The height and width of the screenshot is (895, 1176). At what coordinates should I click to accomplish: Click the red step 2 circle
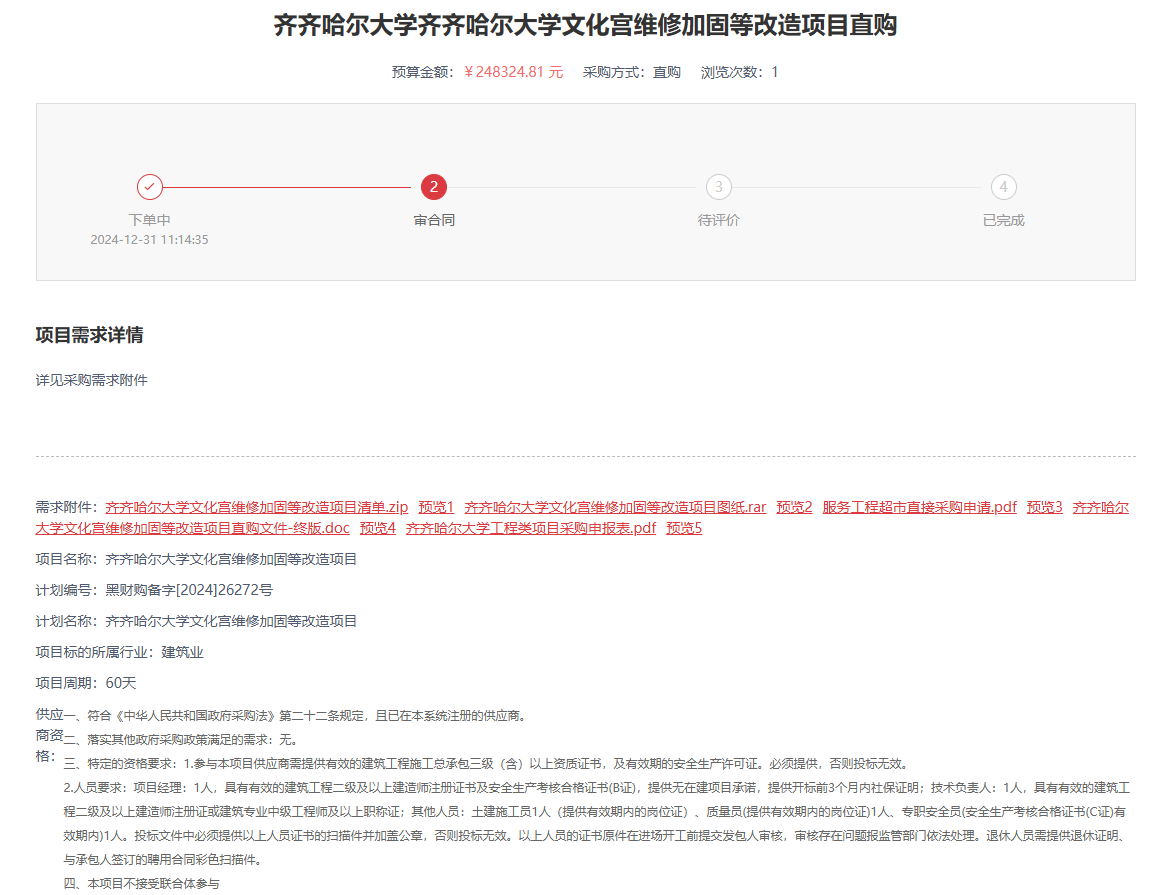[434, 187]
